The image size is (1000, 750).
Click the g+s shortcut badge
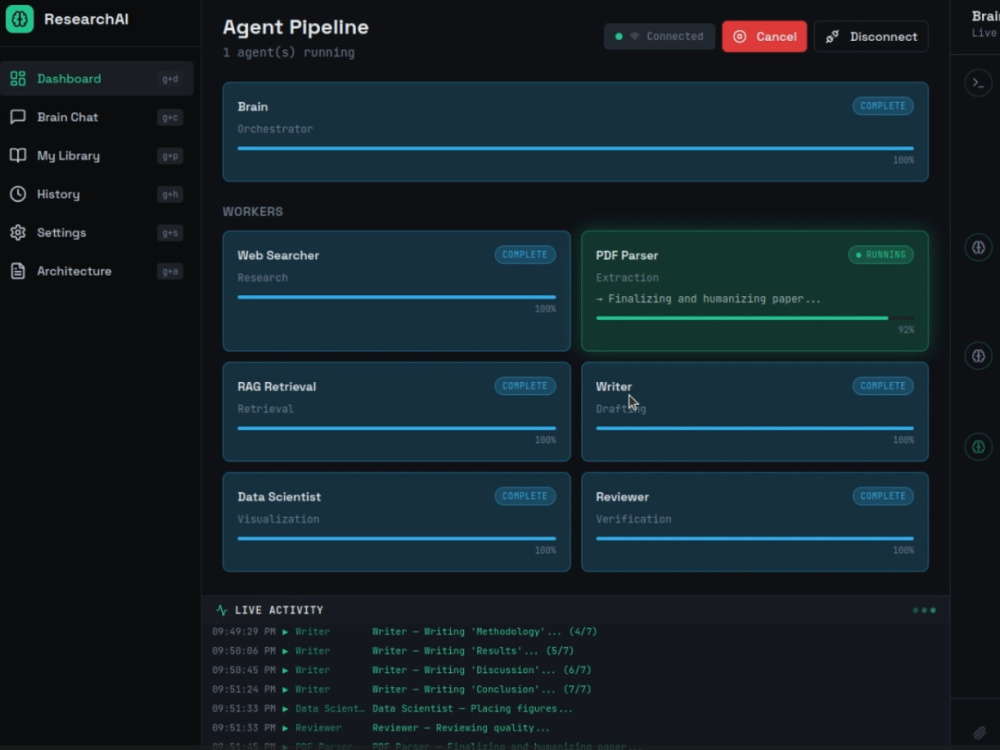tap(170, 233)
